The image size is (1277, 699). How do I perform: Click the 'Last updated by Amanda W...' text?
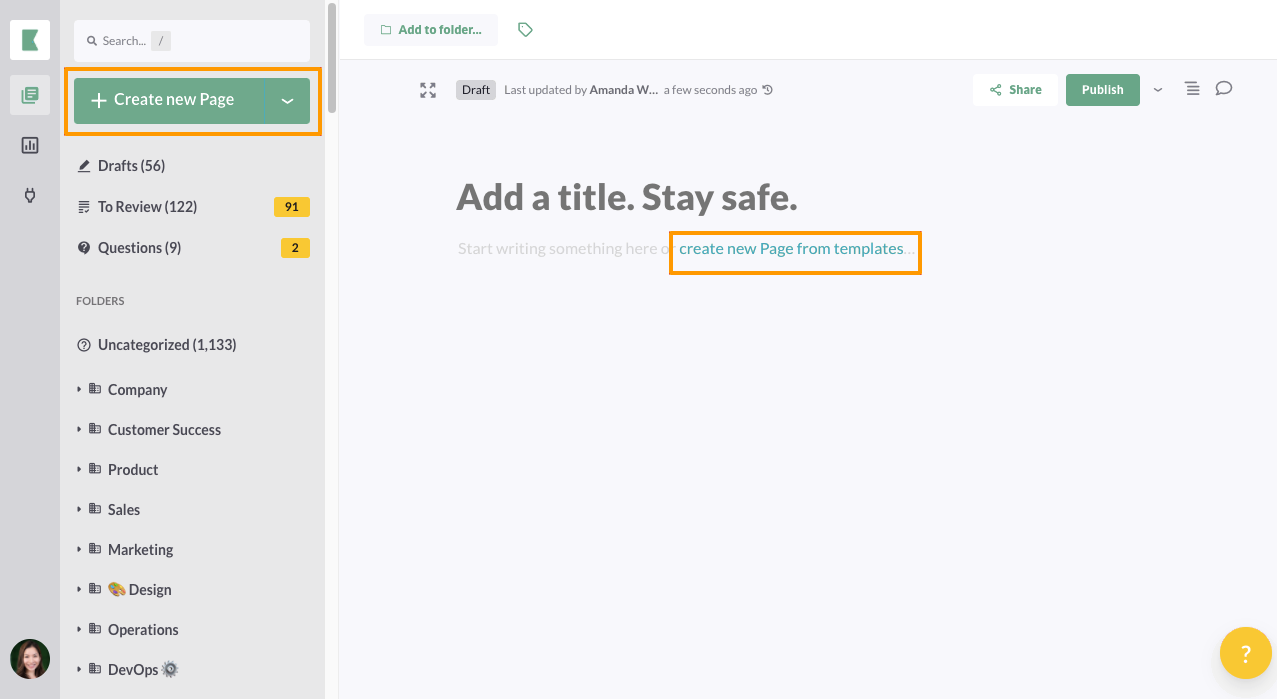tap(581, 90)
